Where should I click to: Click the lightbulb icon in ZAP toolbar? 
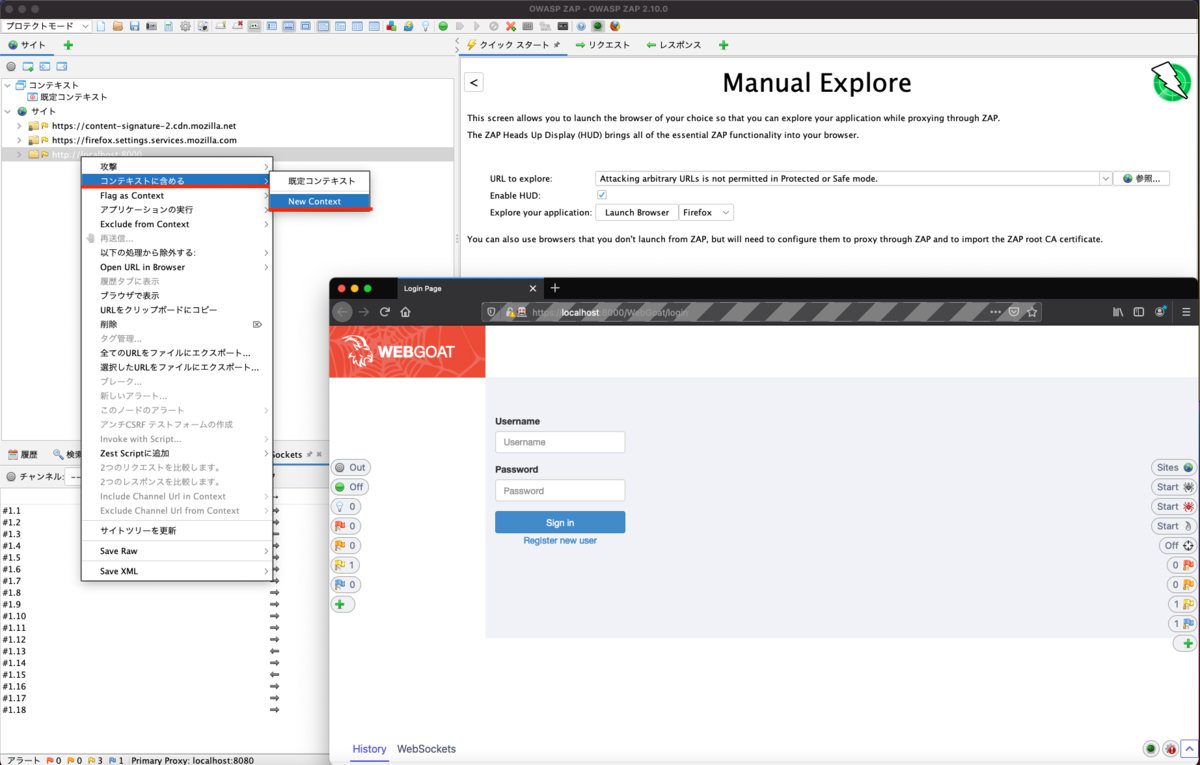click(x=425, y=25)
